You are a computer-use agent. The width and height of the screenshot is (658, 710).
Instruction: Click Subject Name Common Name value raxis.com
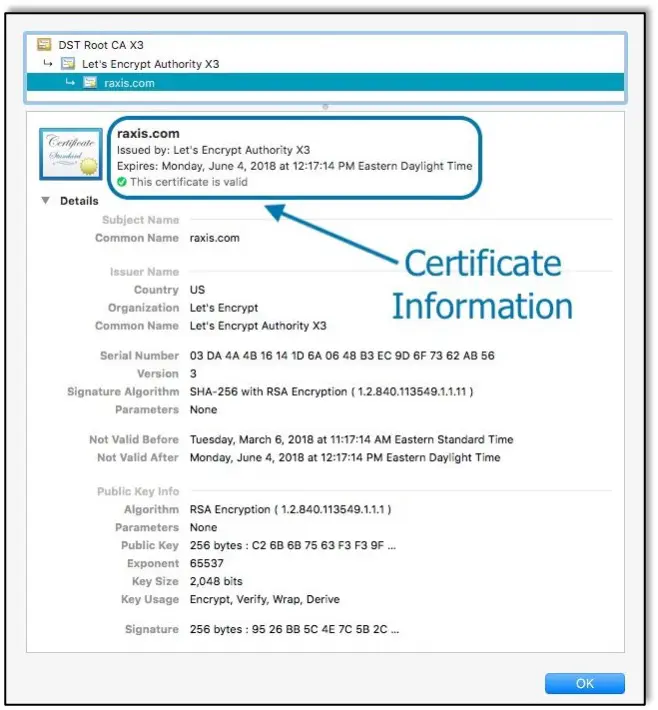215,238
